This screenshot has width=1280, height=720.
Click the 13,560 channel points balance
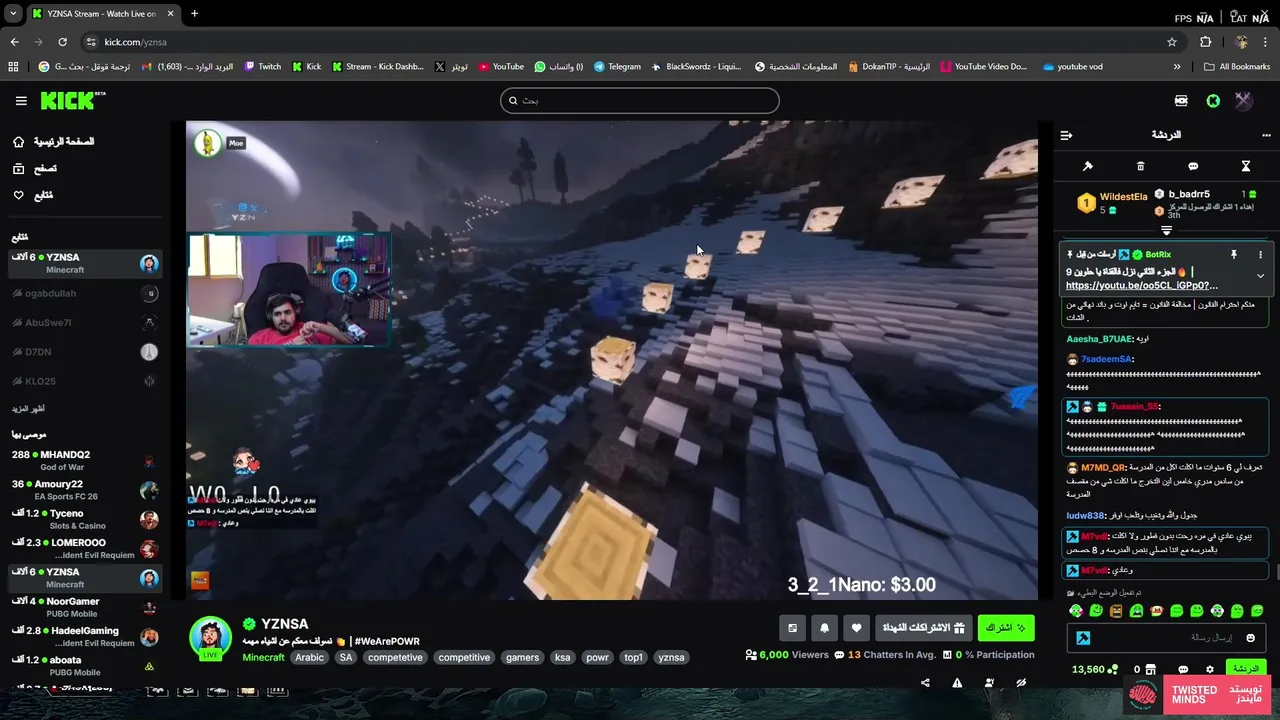pyautogui.click(x=1094, y=670)
